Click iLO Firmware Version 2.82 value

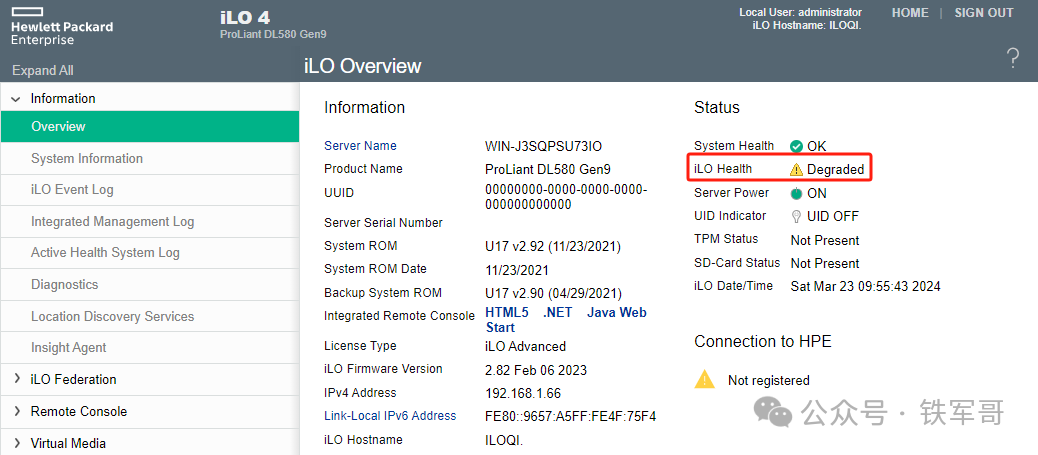click(536, 370)
